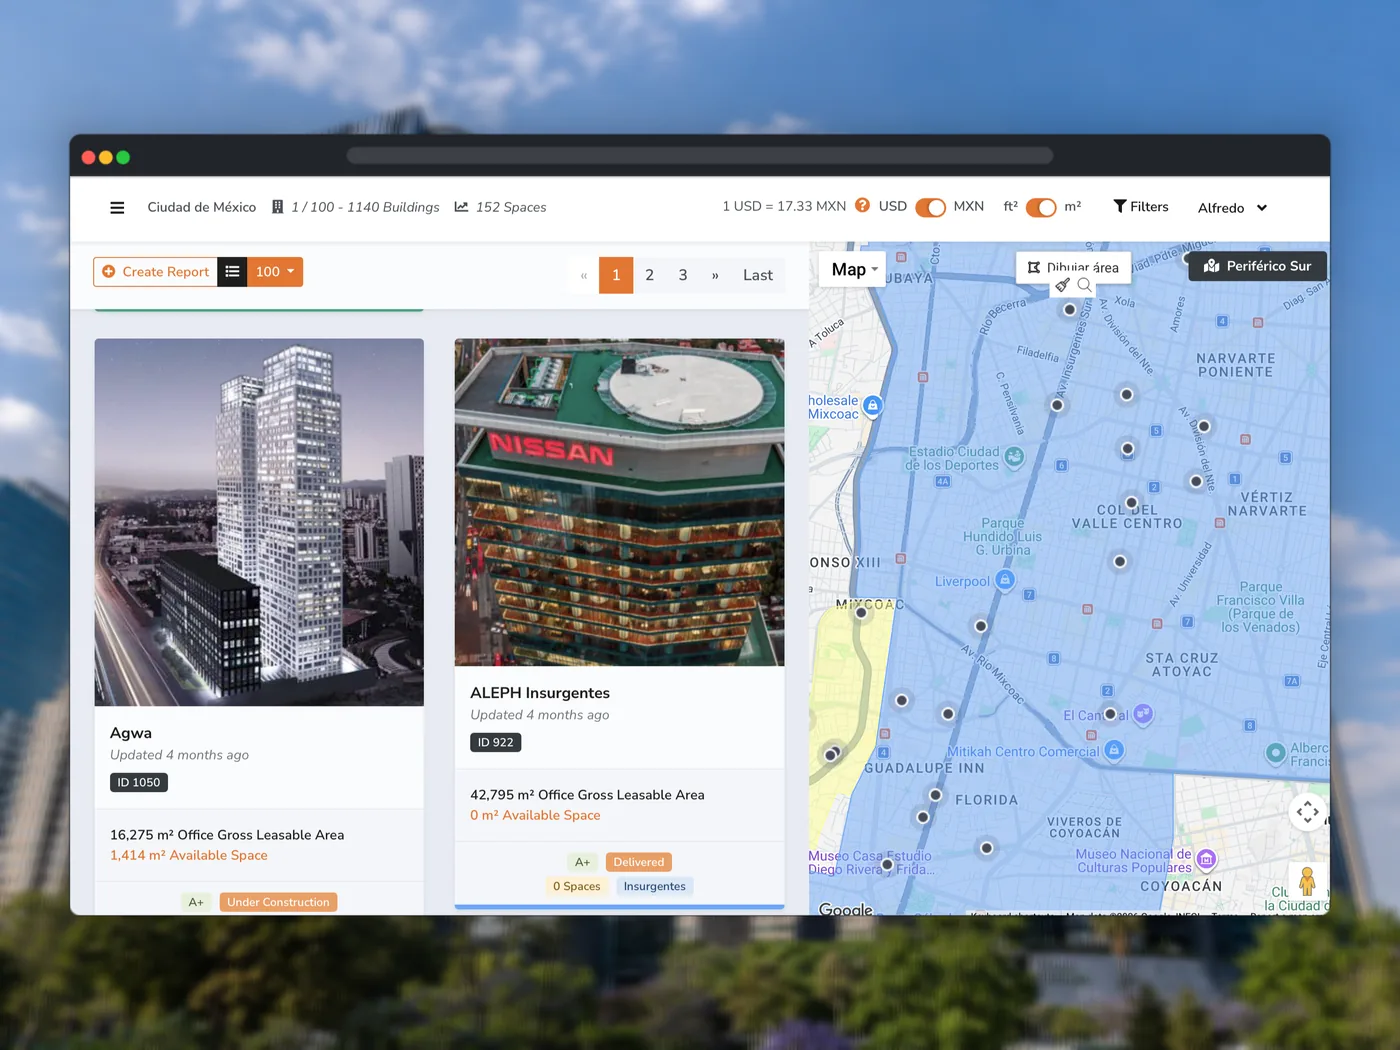Click the Wholesale Mixcoac shopping pin

click(872, 406)
